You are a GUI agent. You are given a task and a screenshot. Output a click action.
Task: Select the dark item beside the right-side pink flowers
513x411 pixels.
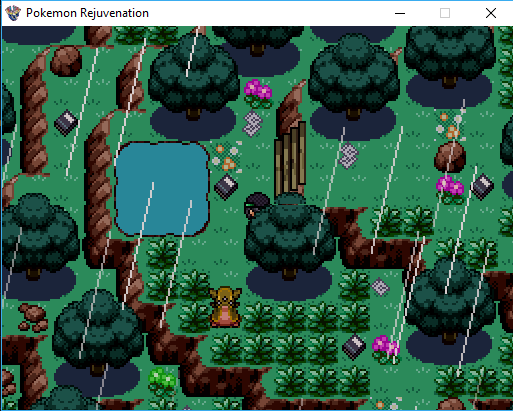[x=482, y=187]
